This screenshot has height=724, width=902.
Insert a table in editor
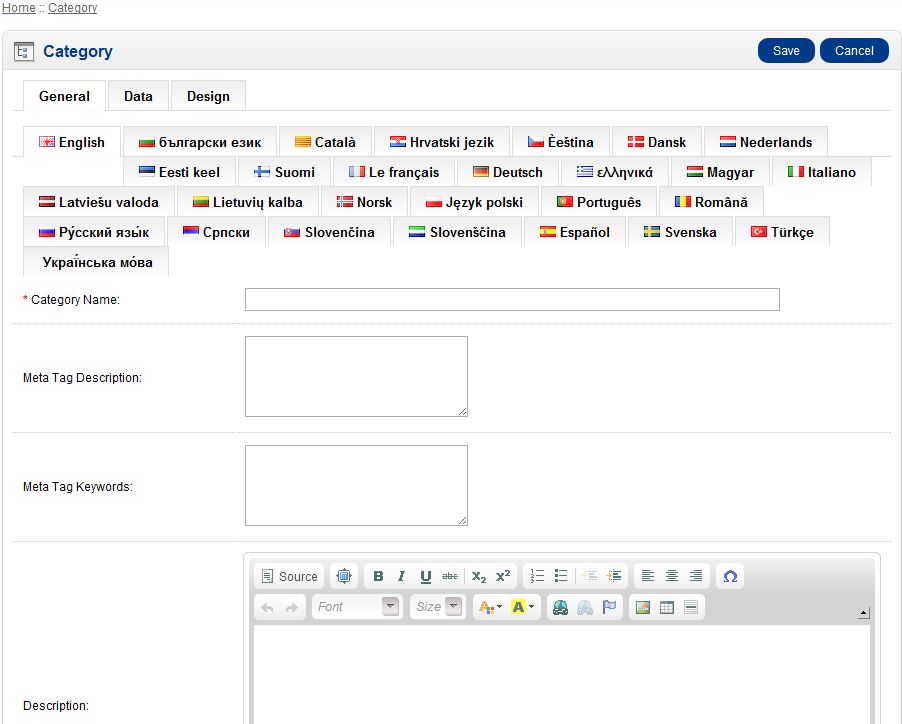pos(667,607)
